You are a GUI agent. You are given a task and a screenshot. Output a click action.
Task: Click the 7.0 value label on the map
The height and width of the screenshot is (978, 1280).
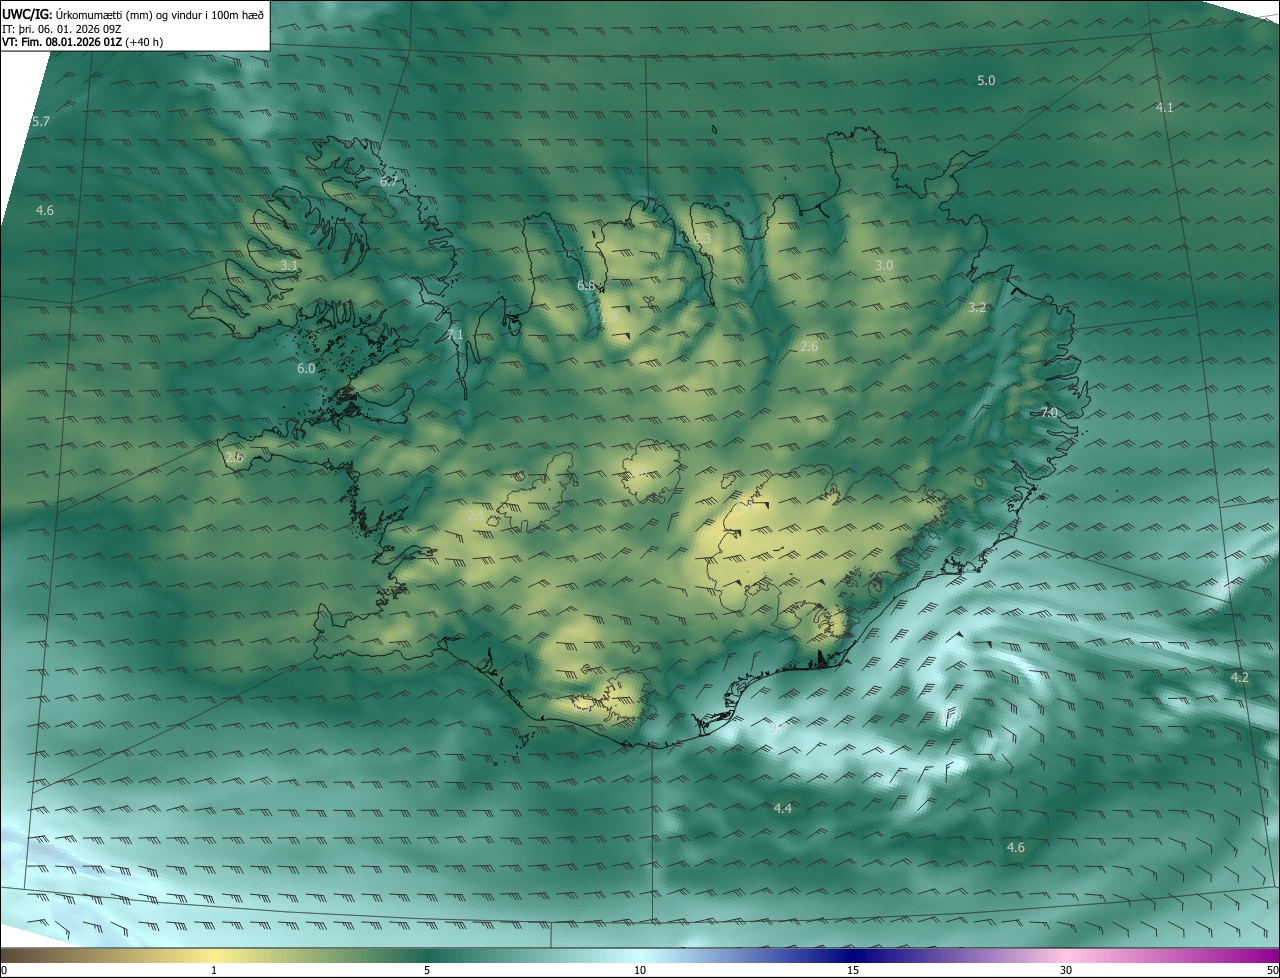1049,412
